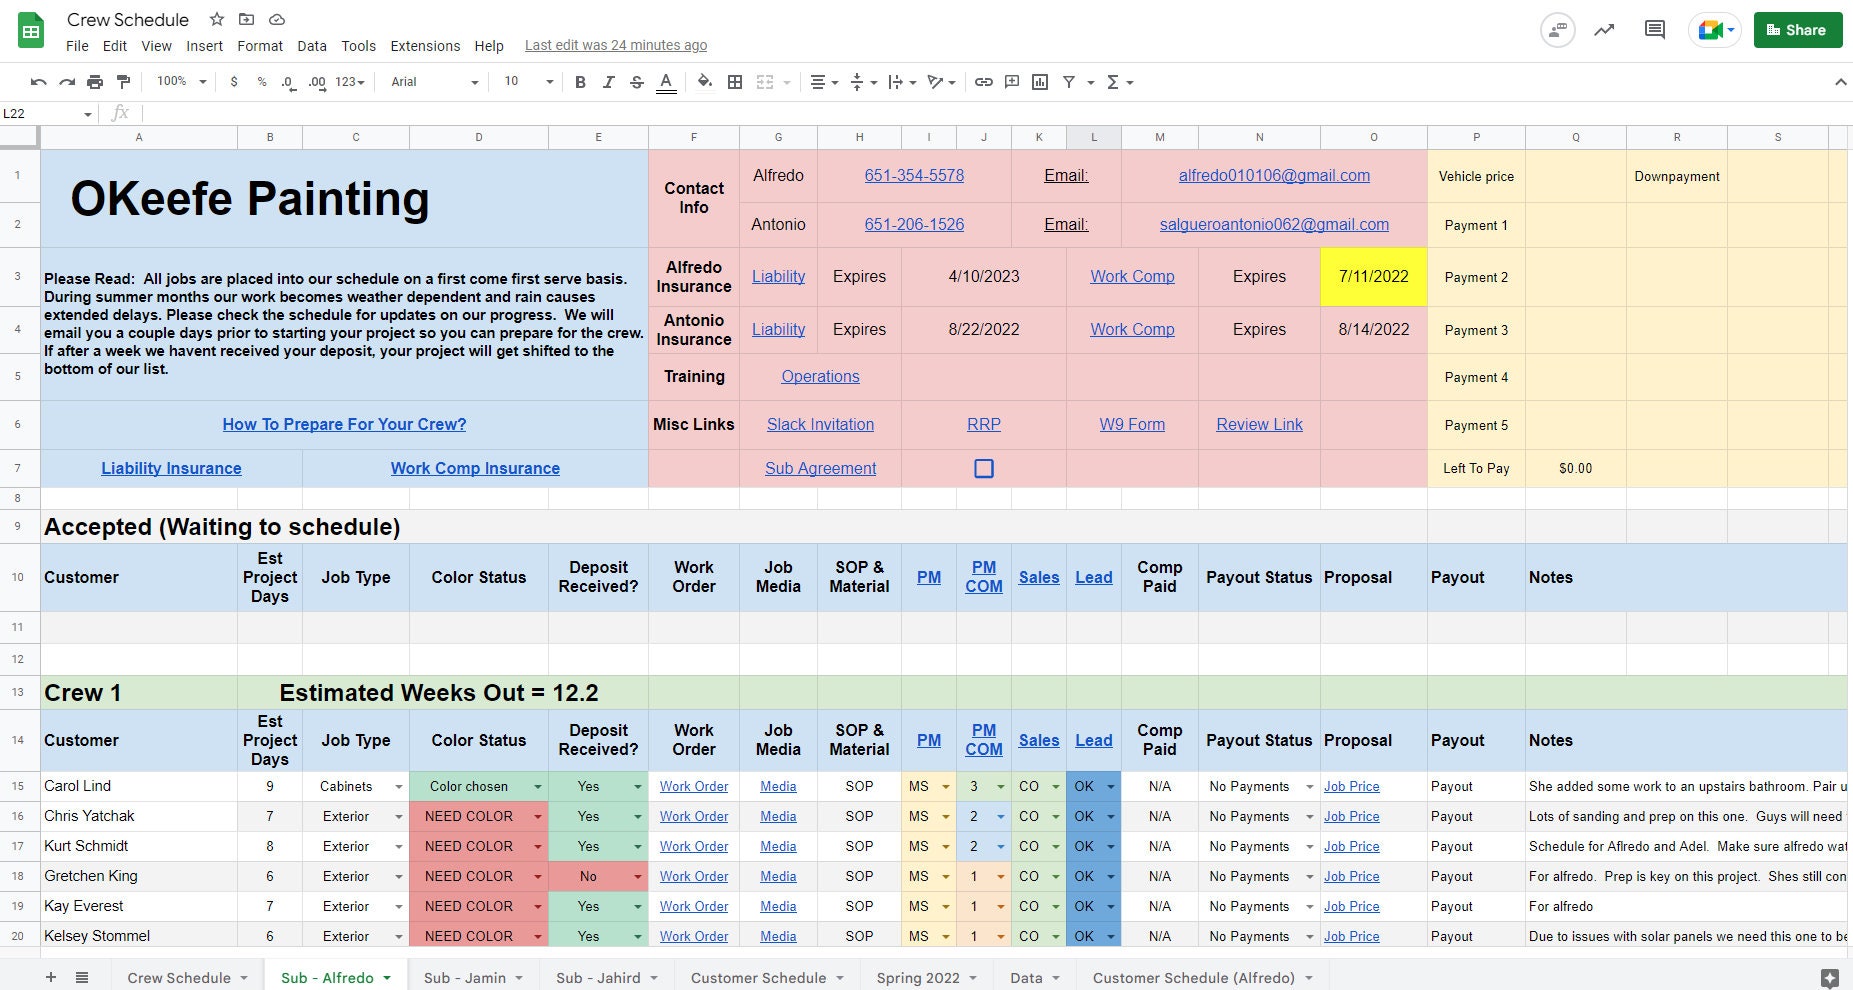Select the Insert link icon

(983, 82)
